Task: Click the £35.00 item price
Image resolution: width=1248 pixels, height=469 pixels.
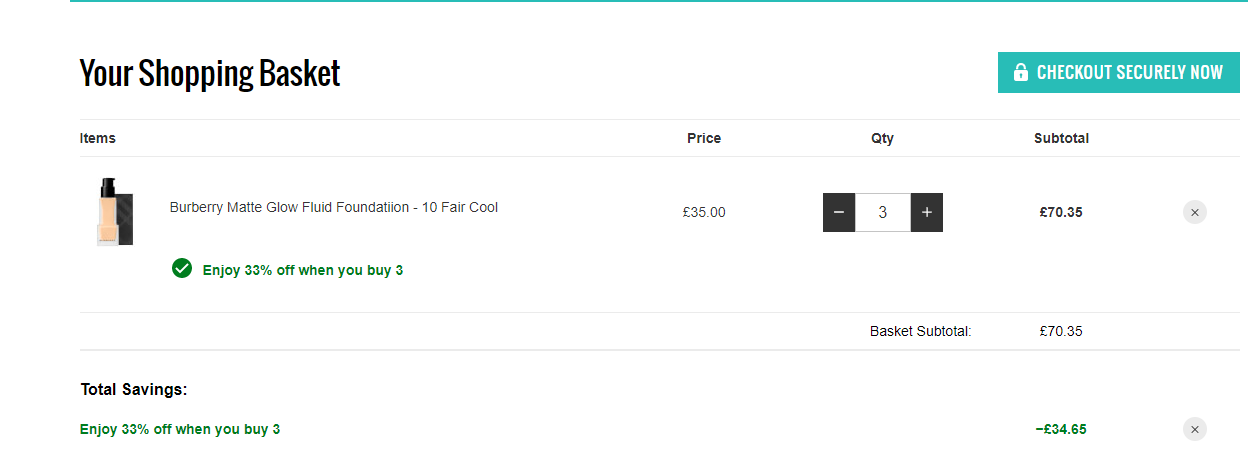Action: point(704,212)
